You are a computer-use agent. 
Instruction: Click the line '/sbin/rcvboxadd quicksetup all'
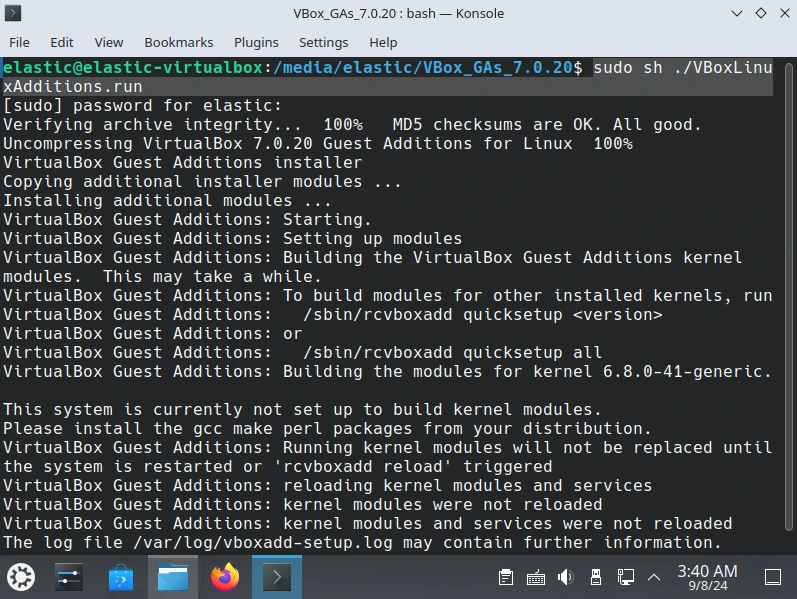tap(302, 352)
